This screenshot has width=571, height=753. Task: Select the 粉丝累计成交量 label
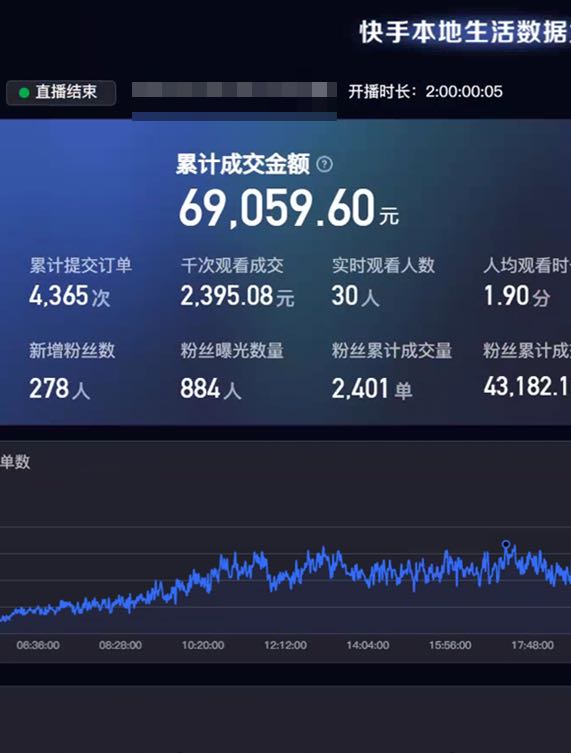(x=392, y=351)
